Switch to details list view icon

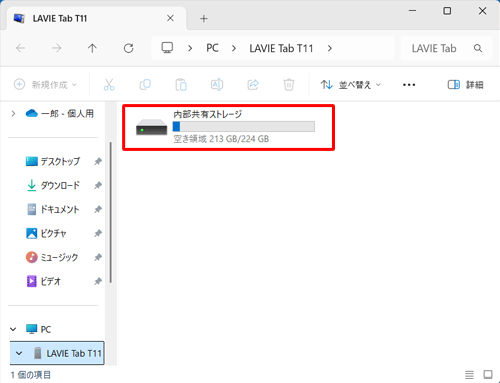pyautogui.click(x=469, y=375)
